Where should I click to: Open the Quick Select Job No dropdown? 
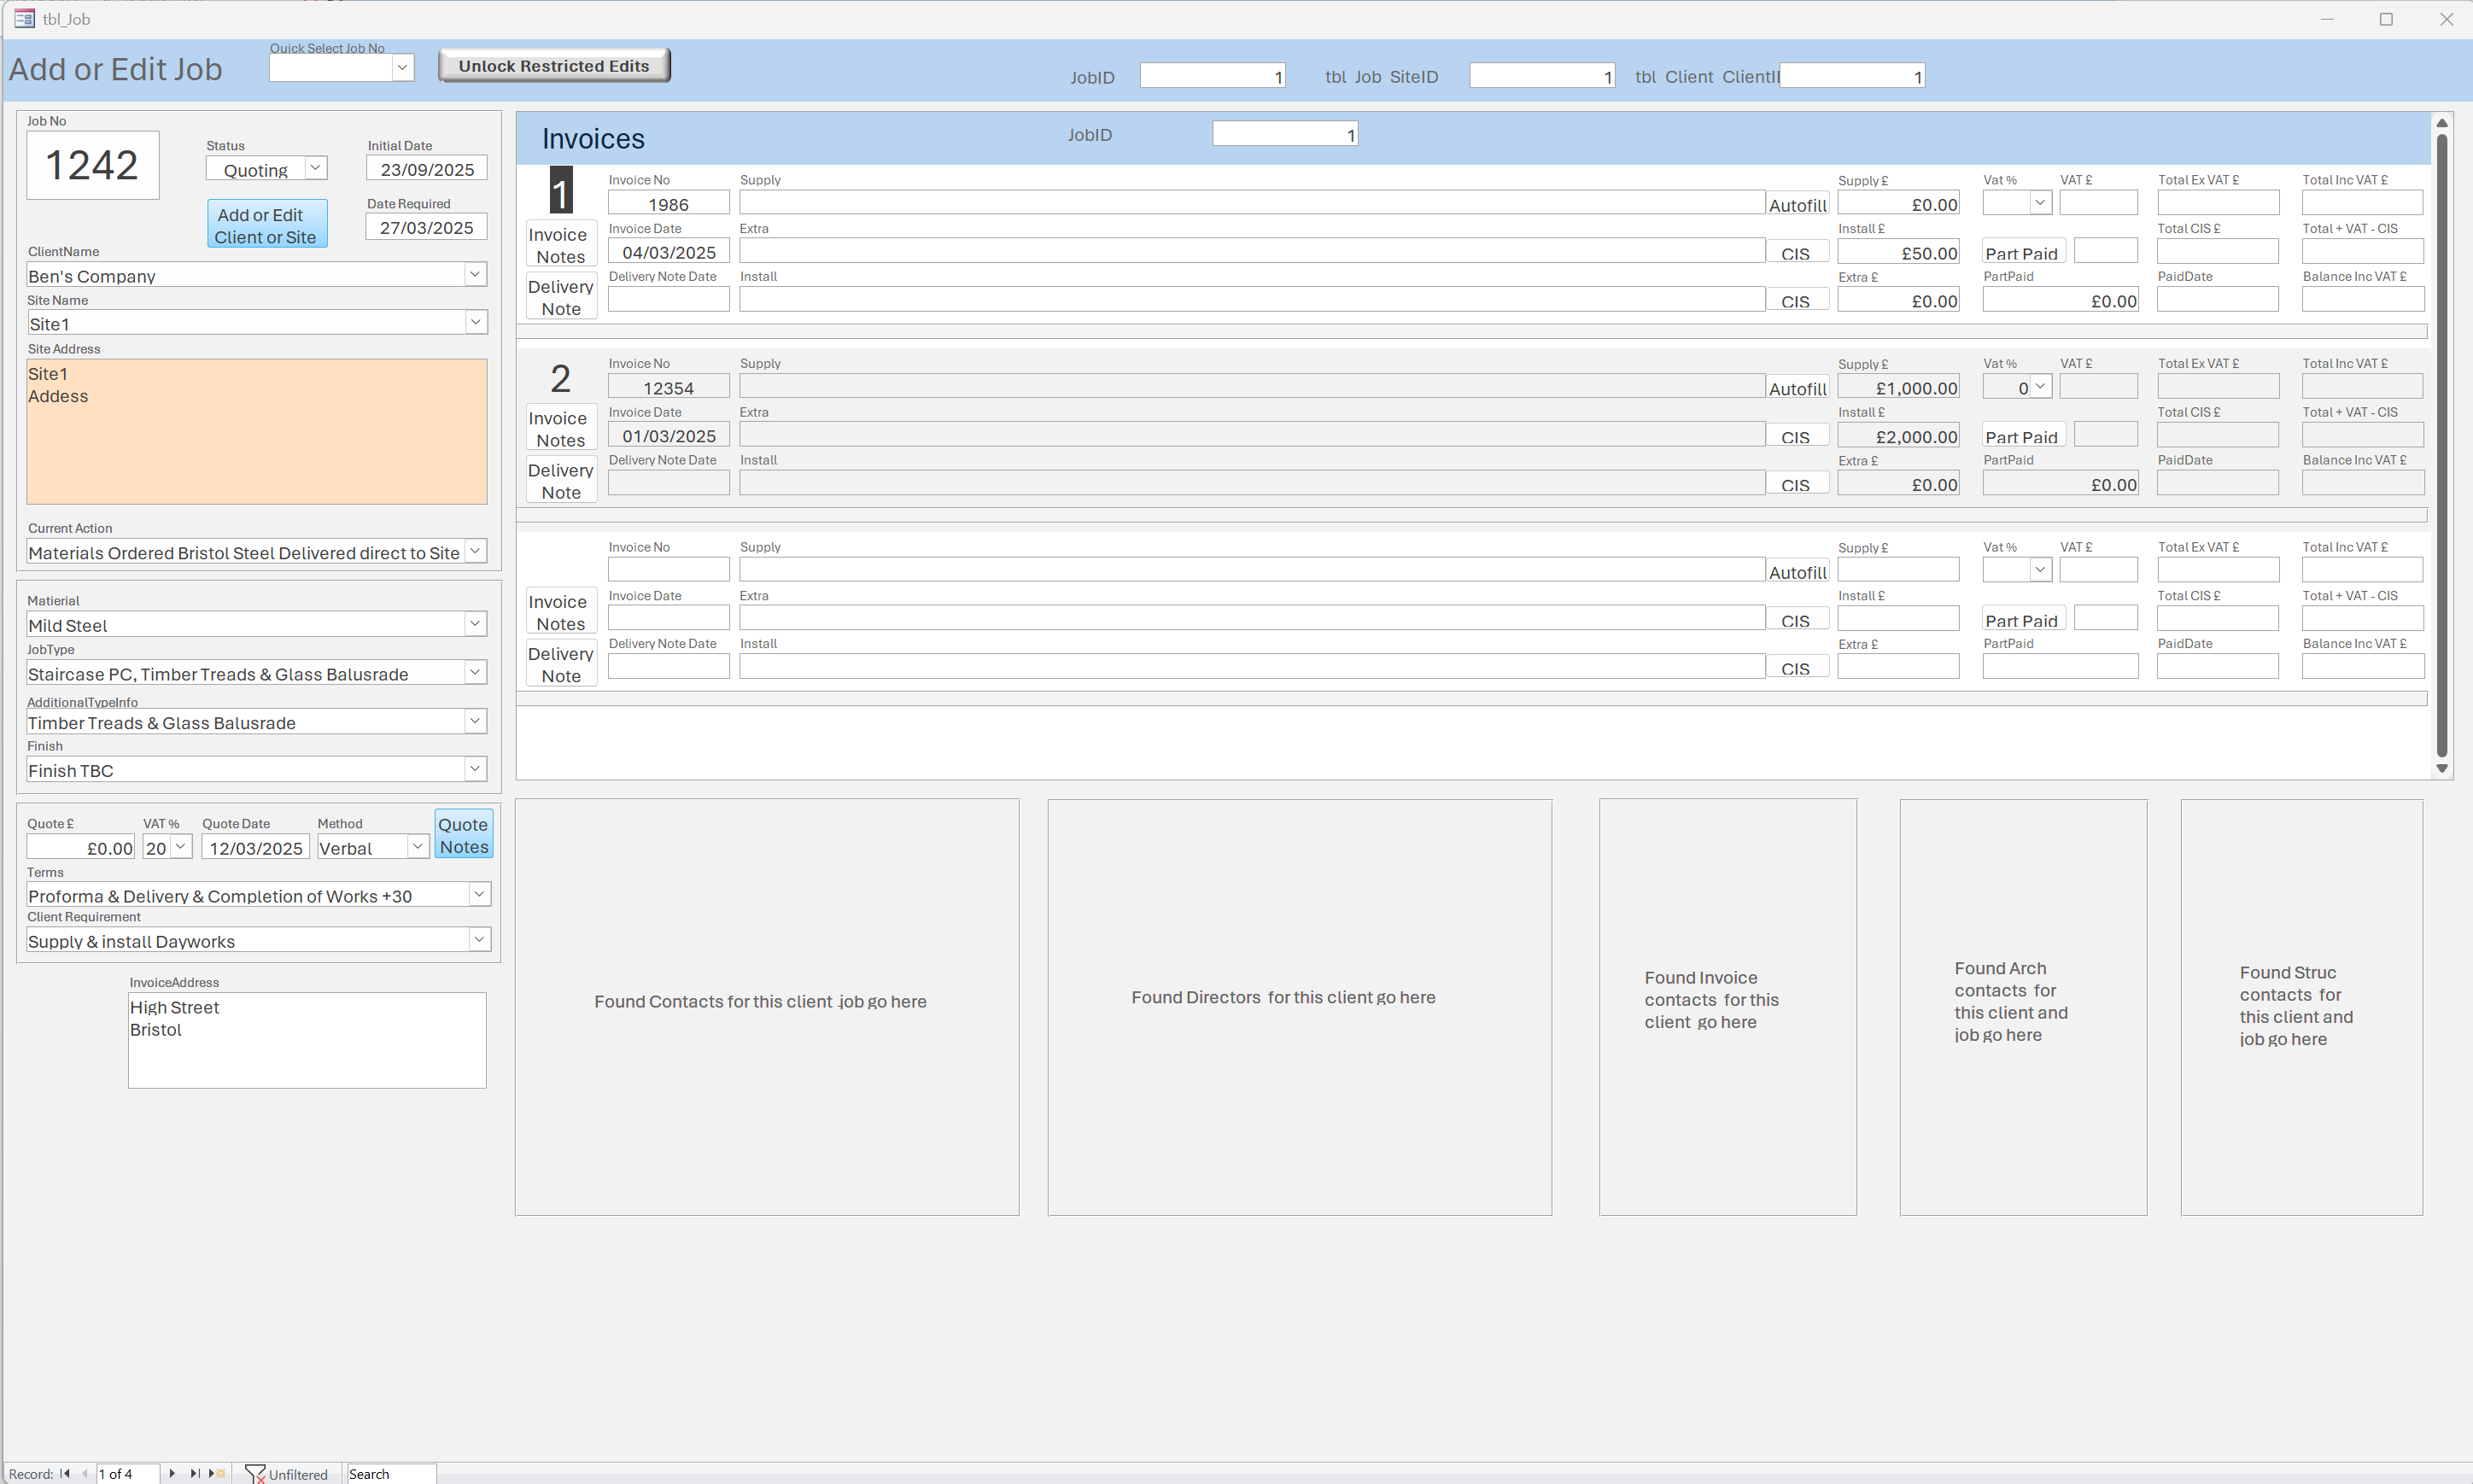[402, 67]
